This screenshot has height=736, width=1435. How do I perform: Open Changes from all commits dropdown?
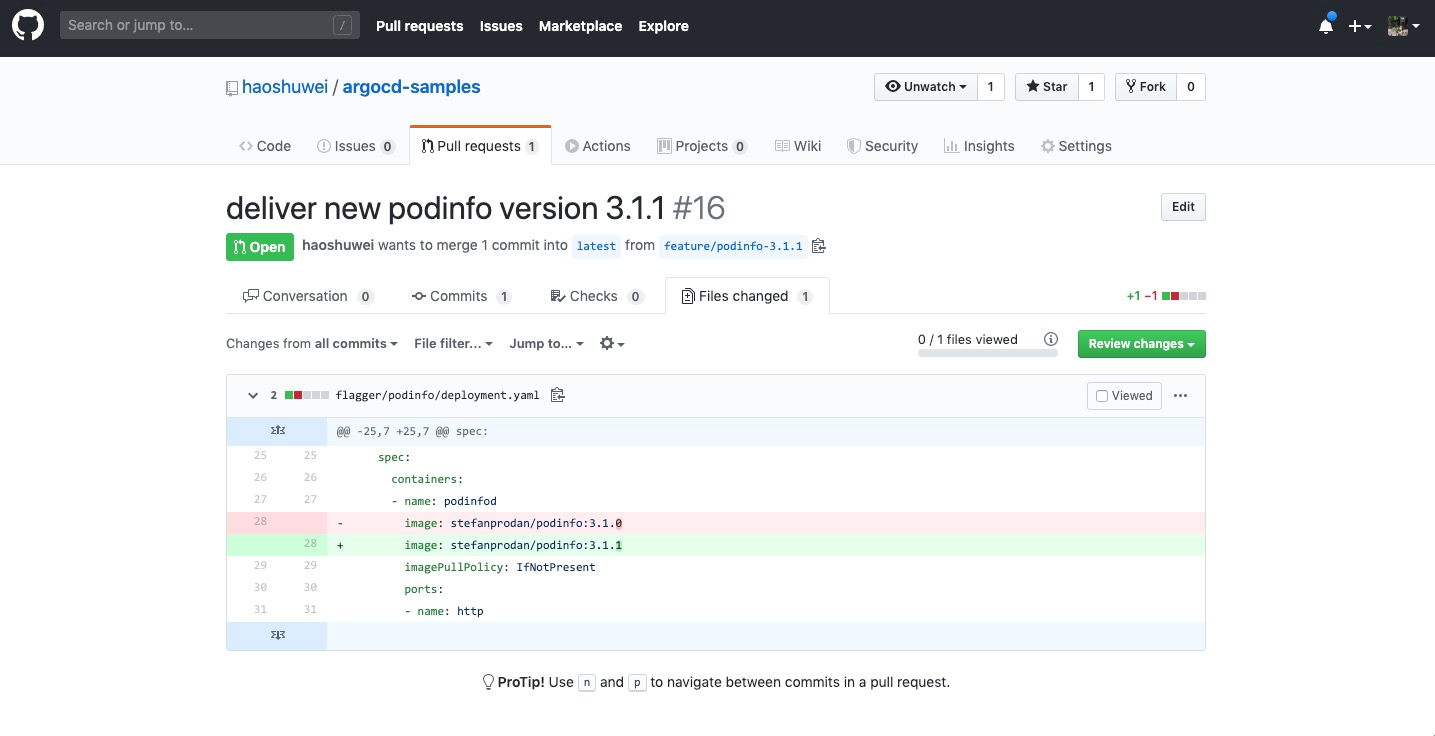point(312,344)
